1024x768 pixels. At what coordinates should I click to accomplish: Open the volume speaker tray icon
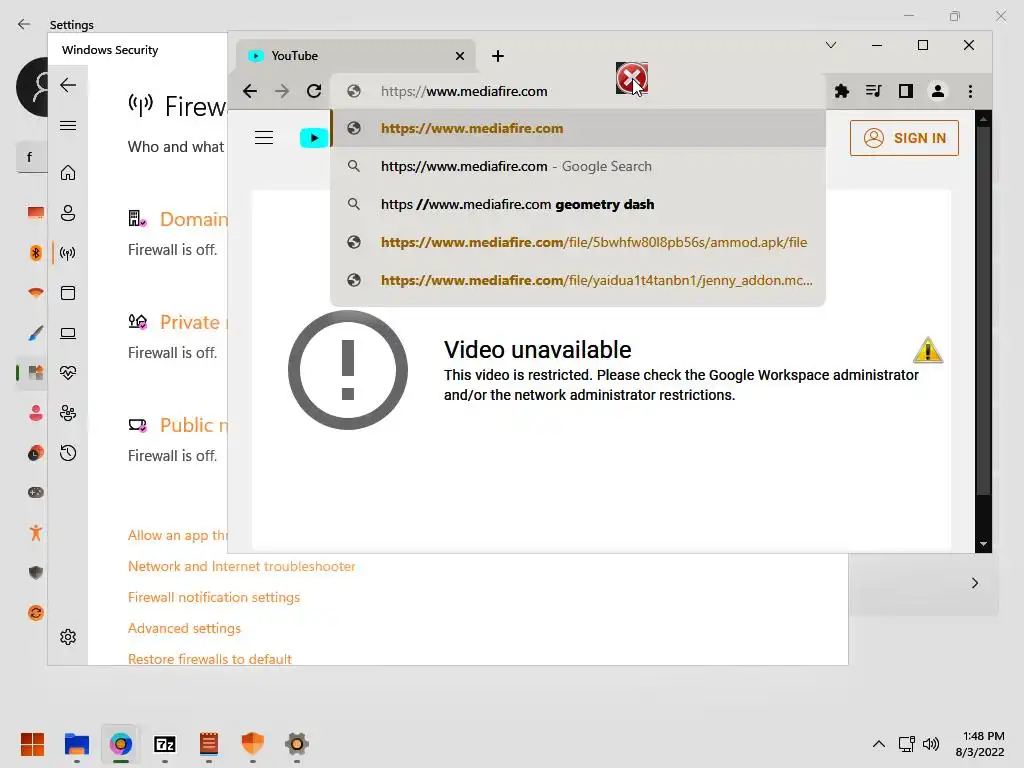point(931,744)
